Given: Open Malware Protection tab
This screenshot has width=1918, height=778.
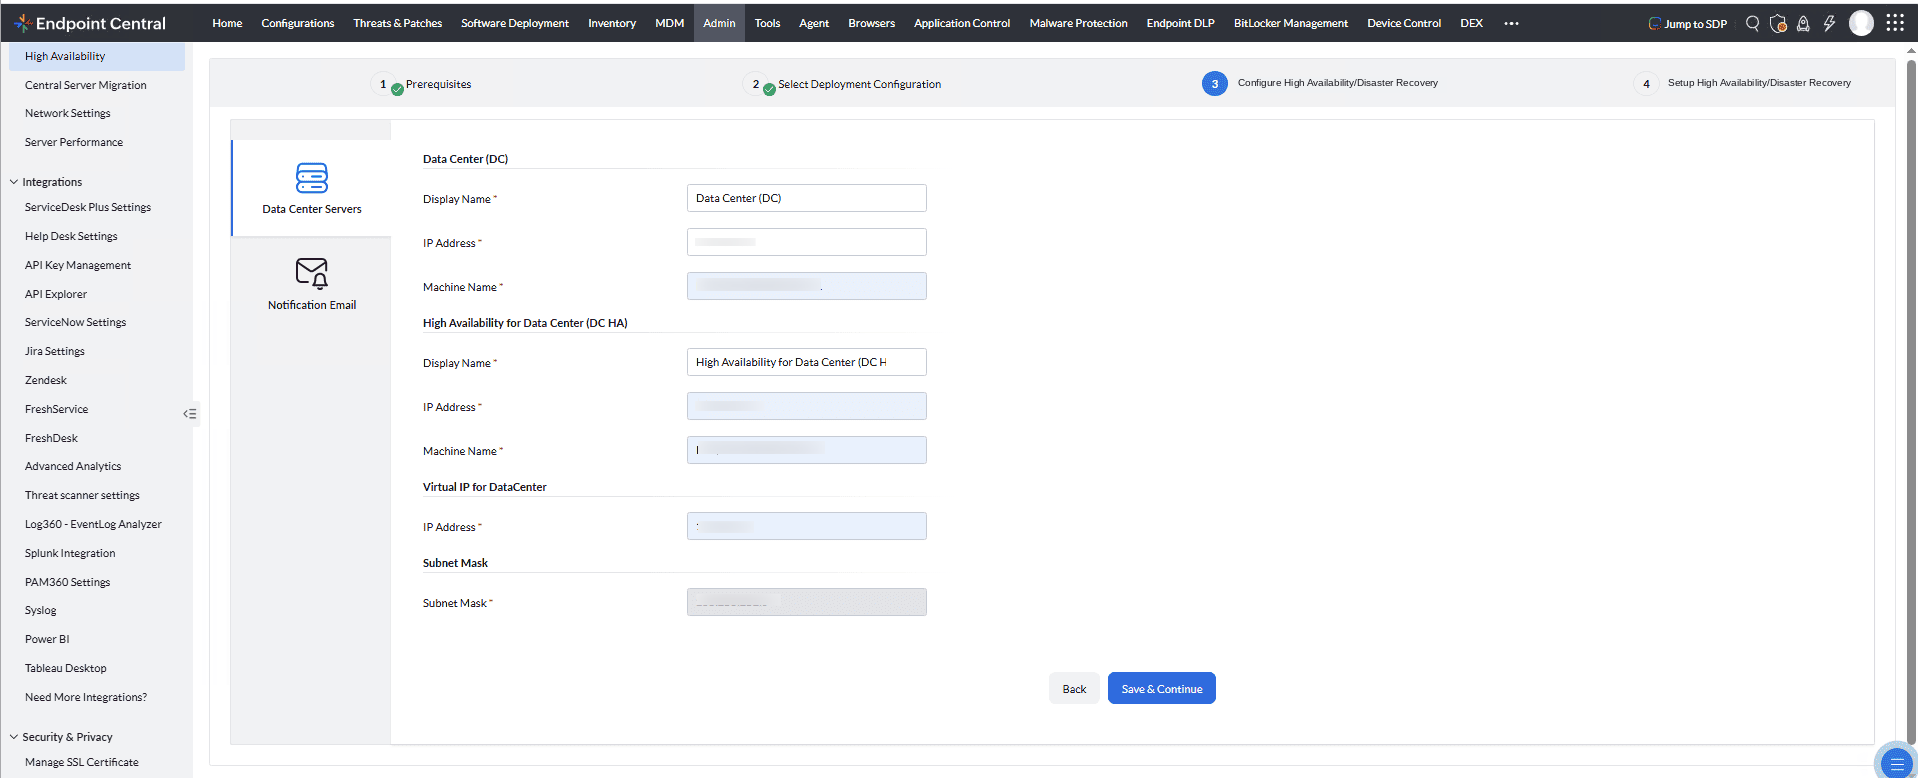Looking at the screenshot, I should click(1078, 23).
